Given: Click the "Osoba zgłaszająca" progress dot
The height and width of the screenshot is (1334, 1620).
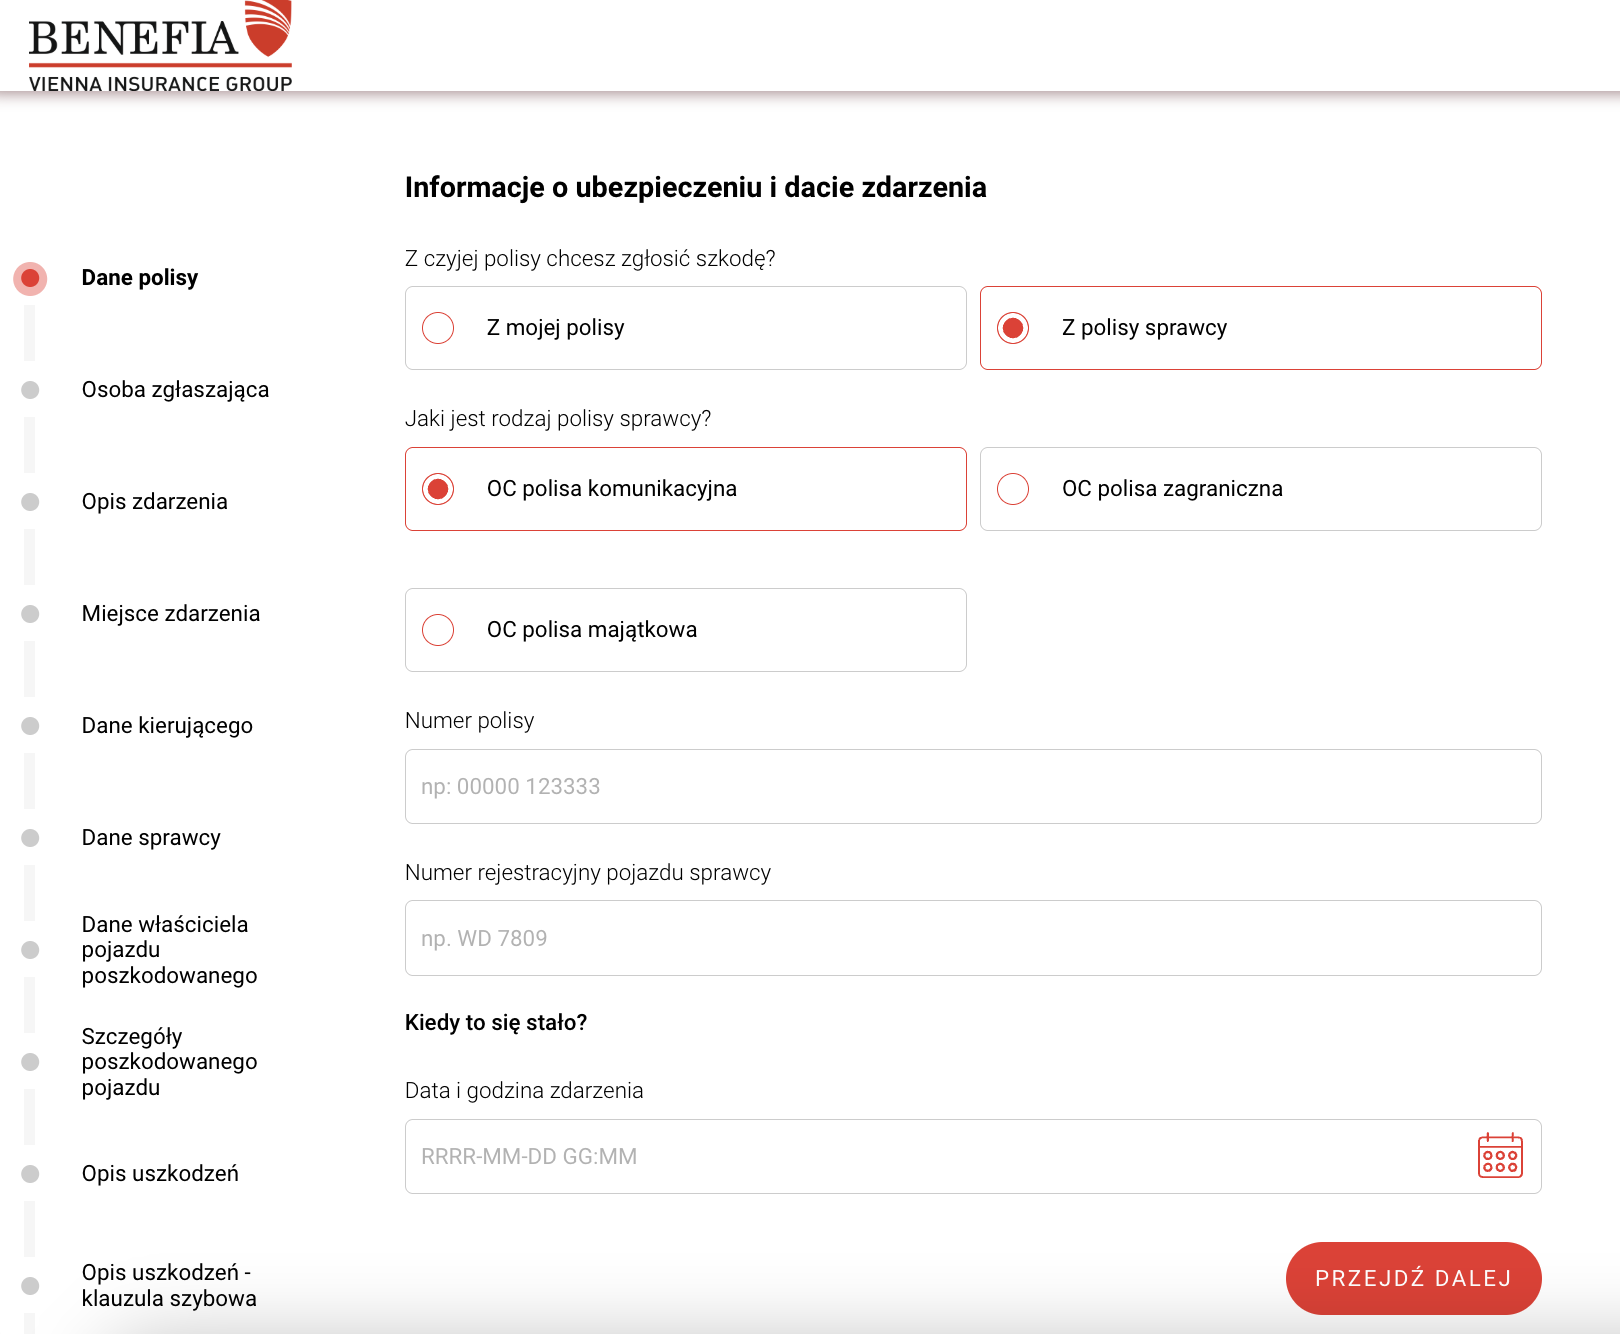Looking at the screenshot, I should (x=30, y=390).
